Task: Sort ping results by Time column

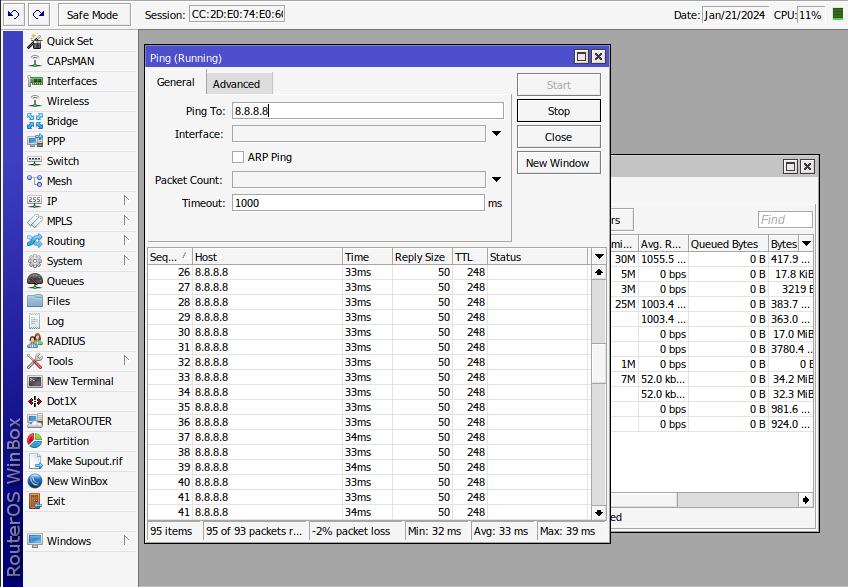Action: pyautogui.click(x=367, y=257)
